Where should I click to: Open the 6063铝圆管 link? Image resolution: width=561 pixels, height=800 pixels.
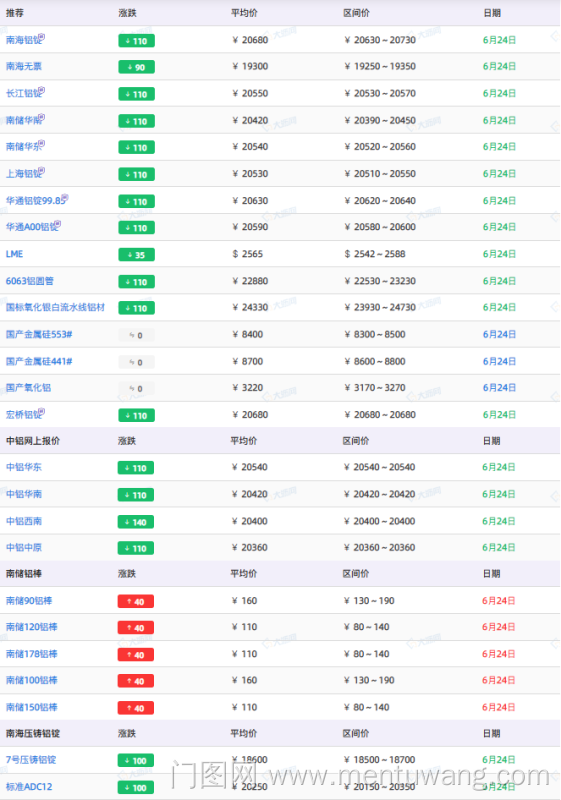pos(30,281)
